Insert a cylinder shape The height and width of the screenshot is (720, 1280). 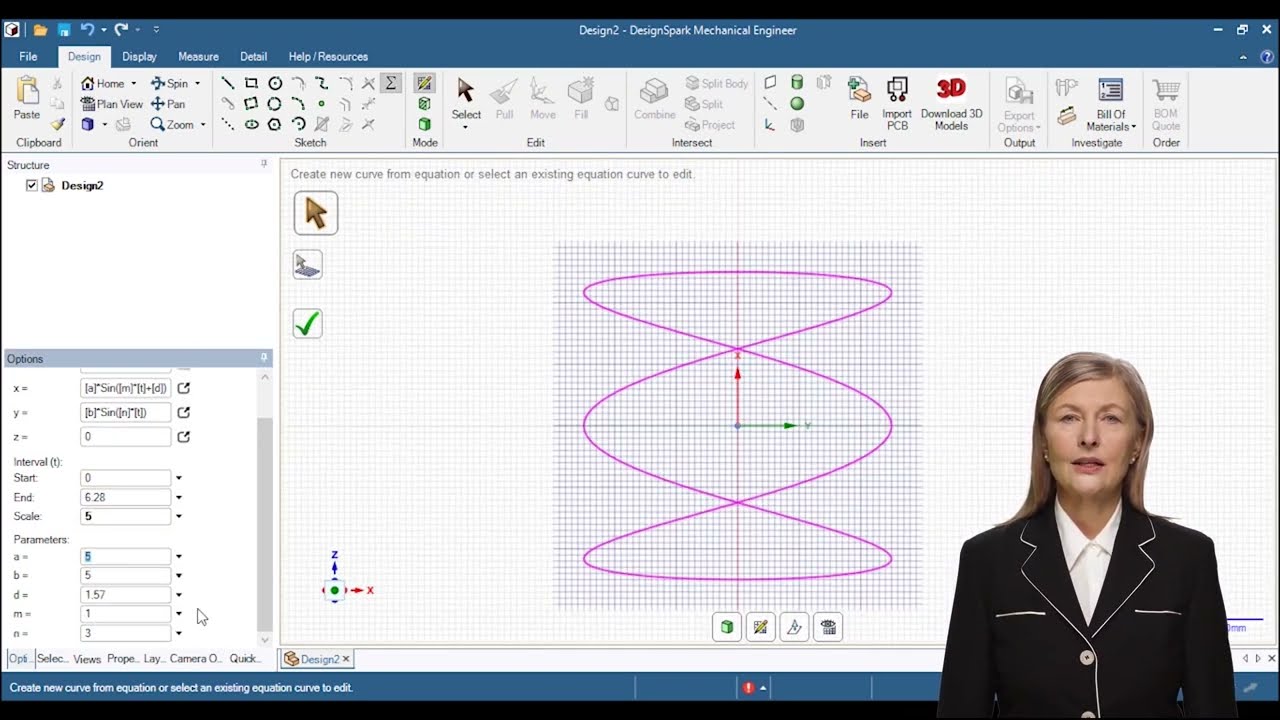point(797,83)
